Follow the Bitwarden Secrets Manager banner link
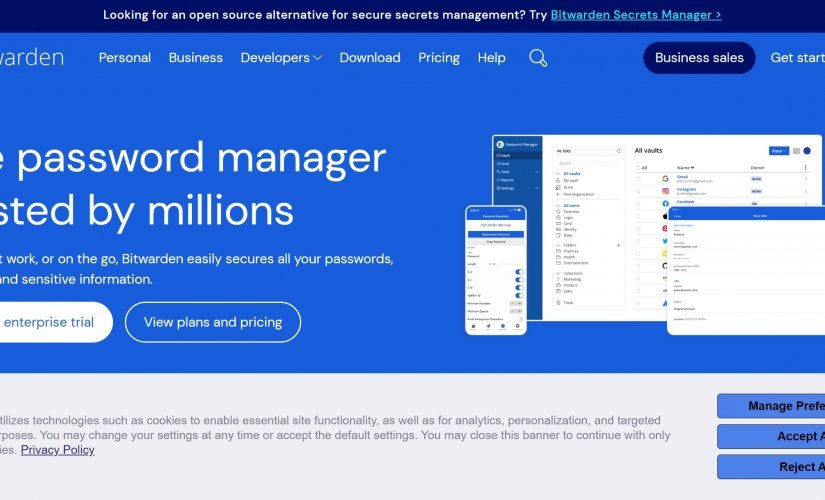 [636, 15]
